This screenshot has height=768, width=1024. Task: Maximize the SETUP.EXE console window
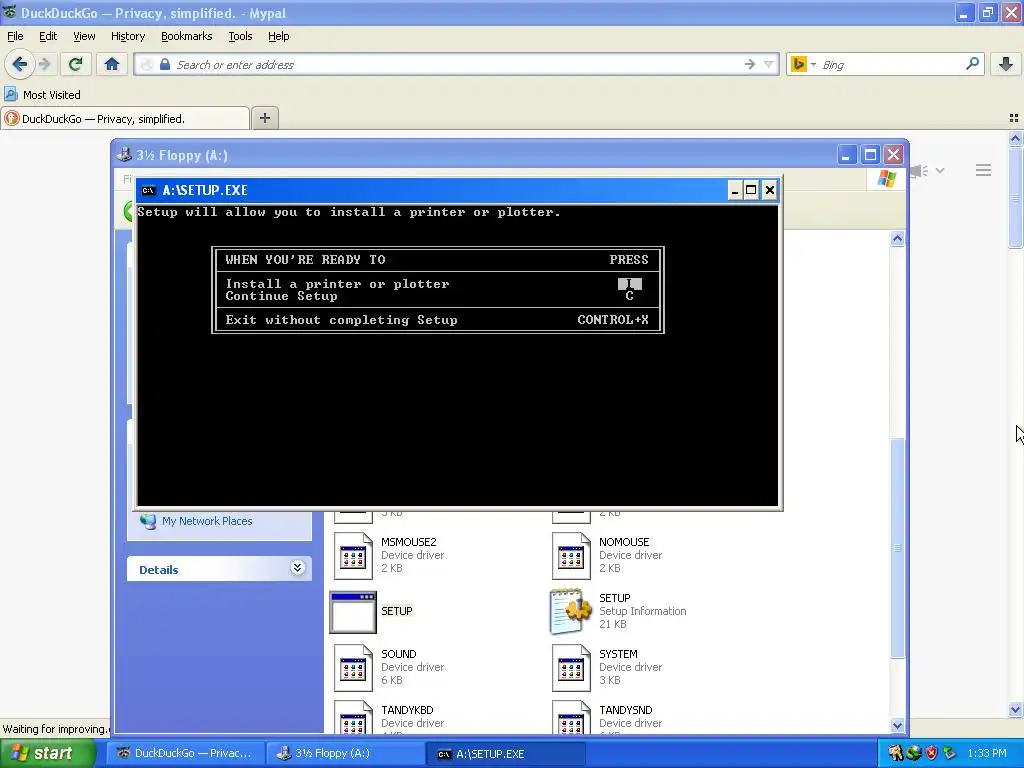tap(751, 190)
